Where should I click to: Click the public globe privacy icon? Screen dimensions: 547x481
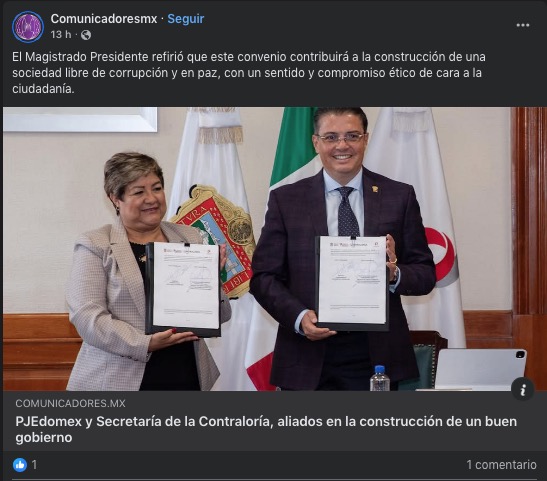[x=86, y=35]
